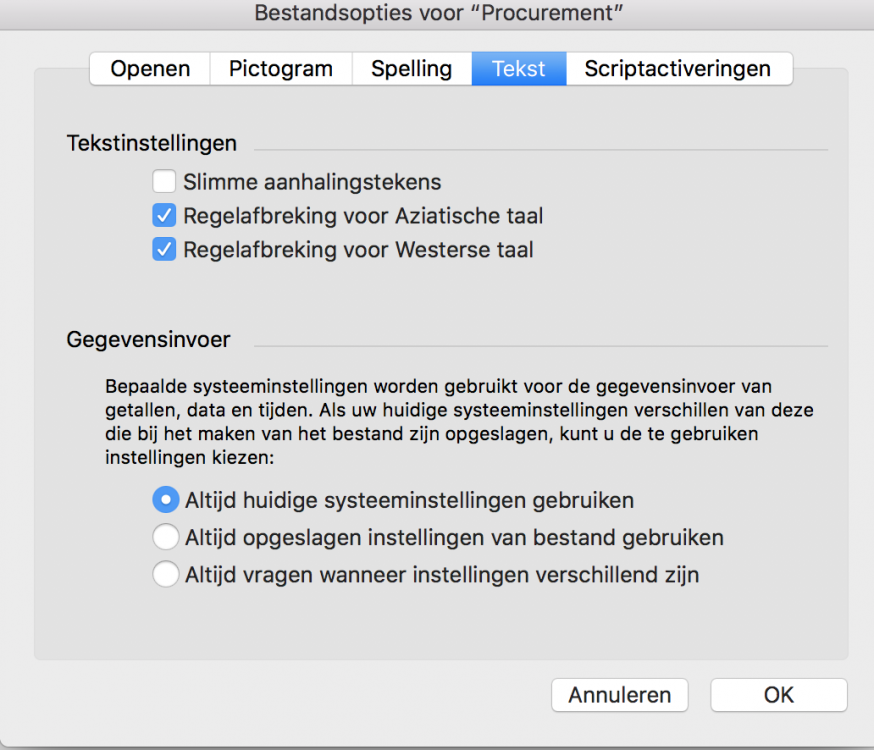Click the Regelafbreking voor Westerse taal label
874x750 pixels.
358,250
